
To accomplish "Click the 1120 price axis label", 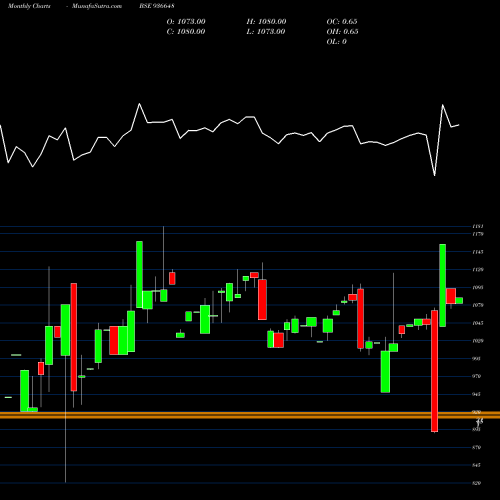I will click(x=478, y=270).
